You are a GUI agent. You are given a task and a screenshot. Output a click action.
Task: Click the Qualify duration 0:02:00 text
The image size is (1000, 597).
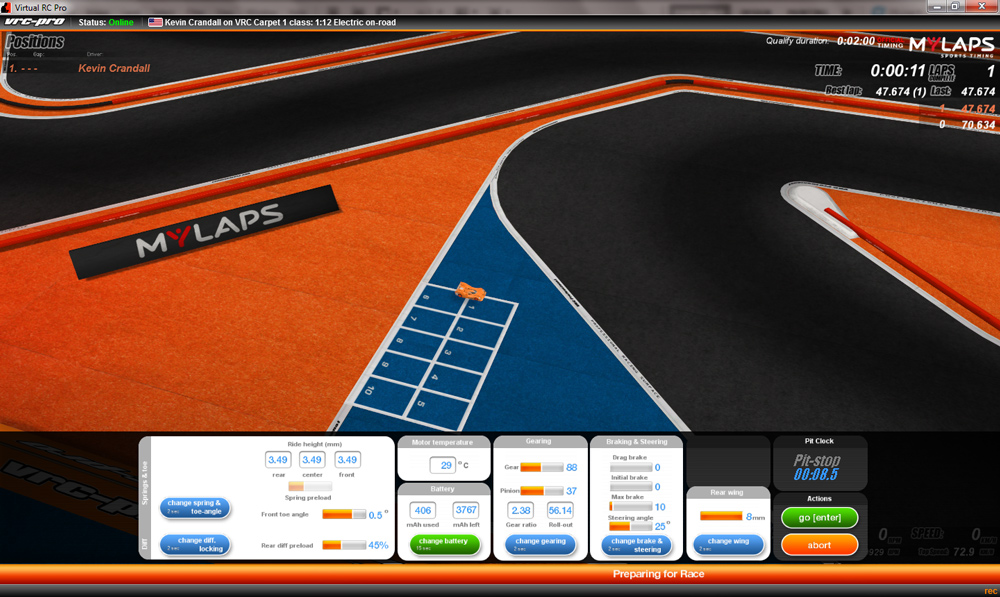(820, 41)
